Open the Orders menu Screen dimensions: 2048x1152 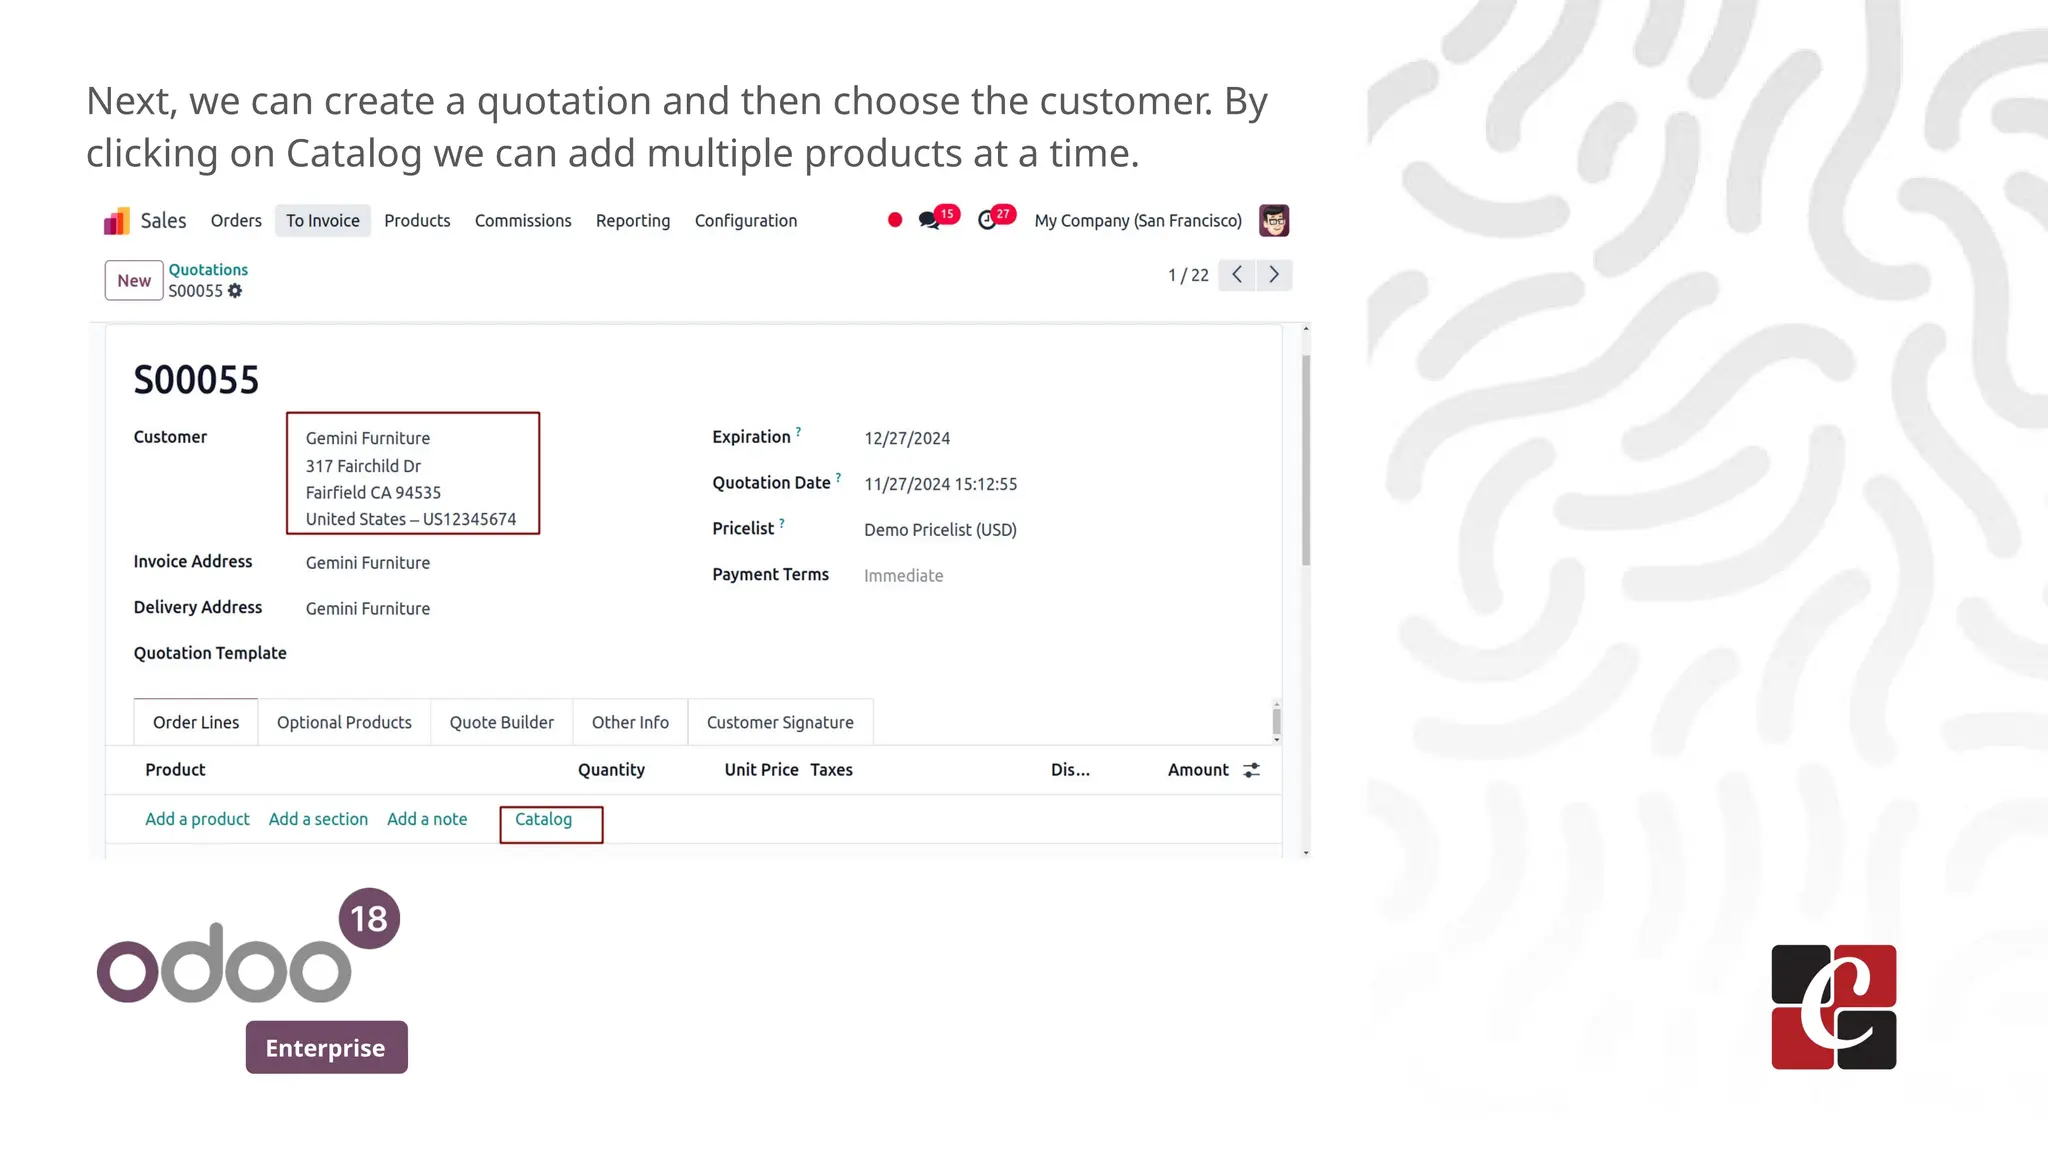point(236,221)
